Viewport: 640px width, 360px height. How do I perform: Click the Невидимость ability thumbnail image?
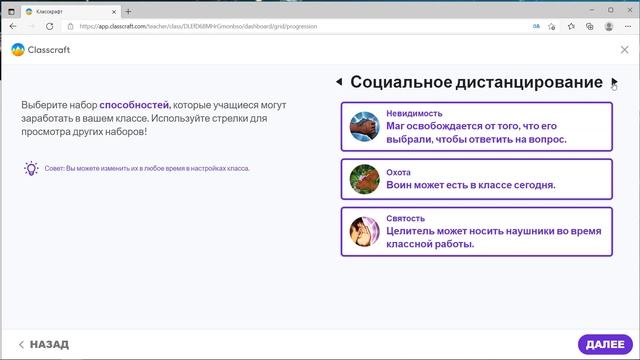[x=364, y=127]
